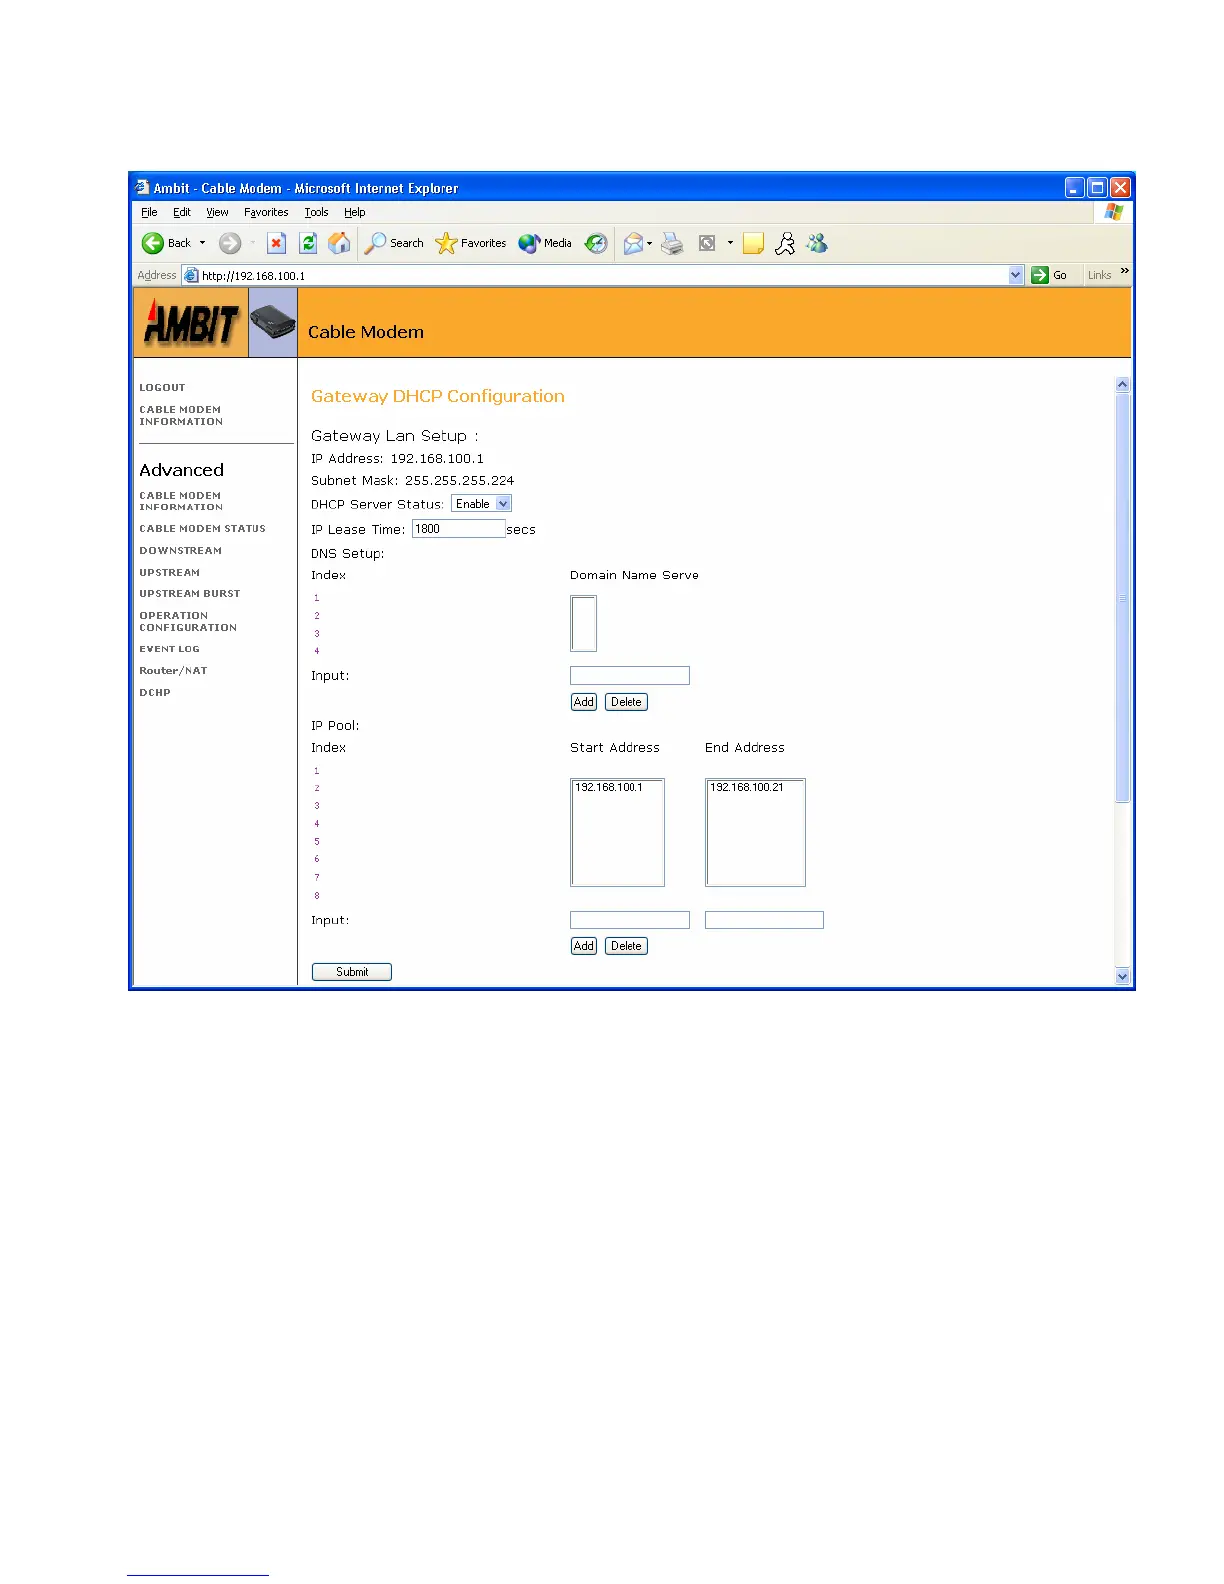The width and height of the screenshot is (1224, 1584).
Task: Click the page scrollbar down arrow
Action: [1122, 976]
